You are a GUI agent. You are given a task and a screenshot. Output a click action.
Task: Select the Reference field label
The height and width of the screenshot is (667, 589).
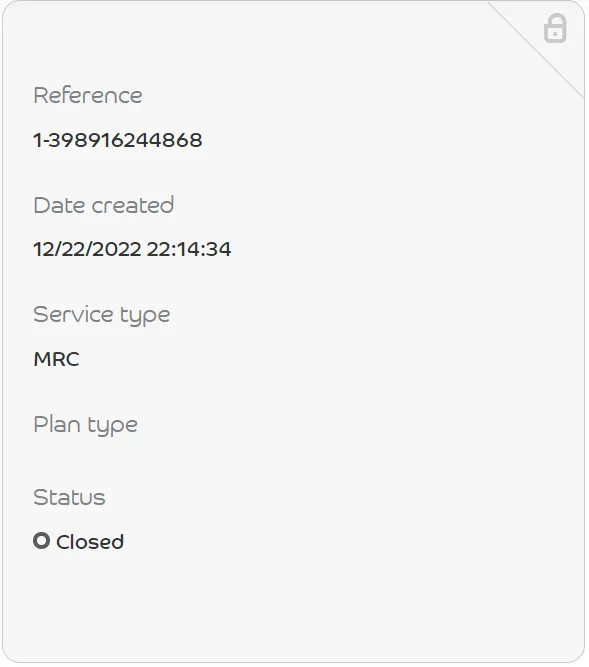[88, 95]
